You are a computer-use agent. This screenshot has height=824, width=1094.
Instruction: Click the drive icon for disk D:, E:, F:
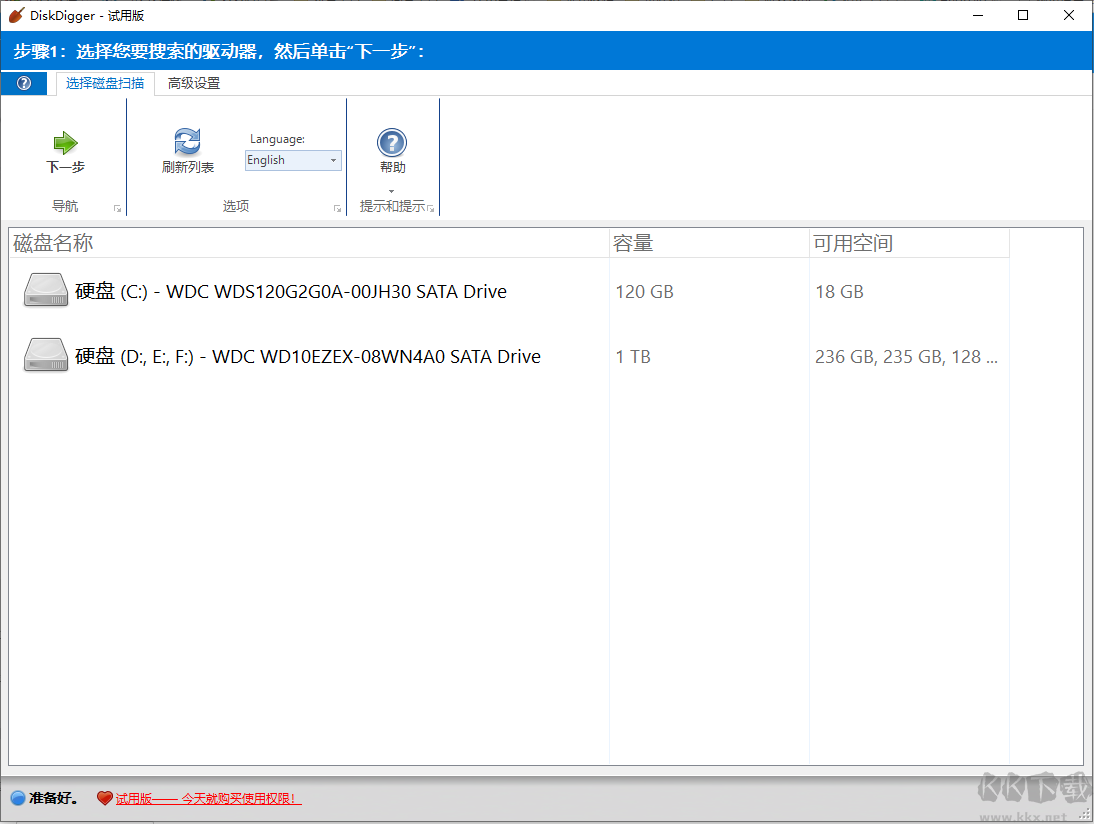(x=46, y=355)
